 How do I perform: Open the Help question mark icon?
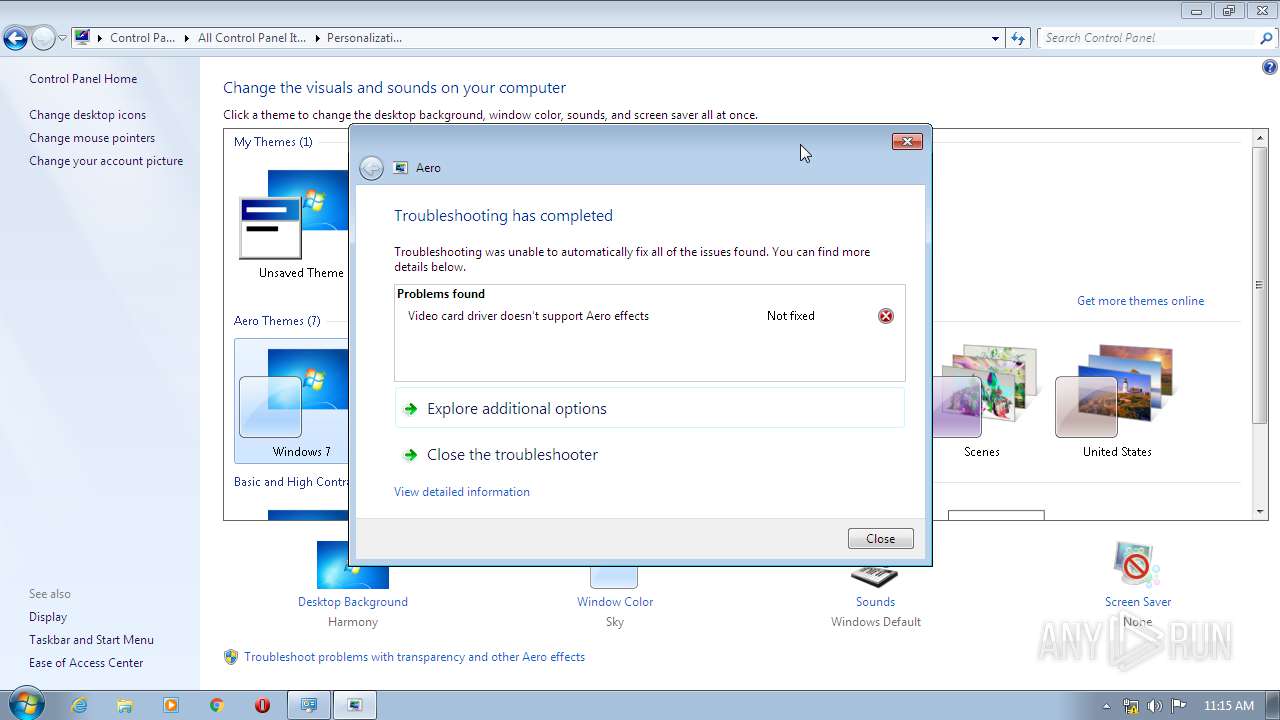(x=1270, y=68)
